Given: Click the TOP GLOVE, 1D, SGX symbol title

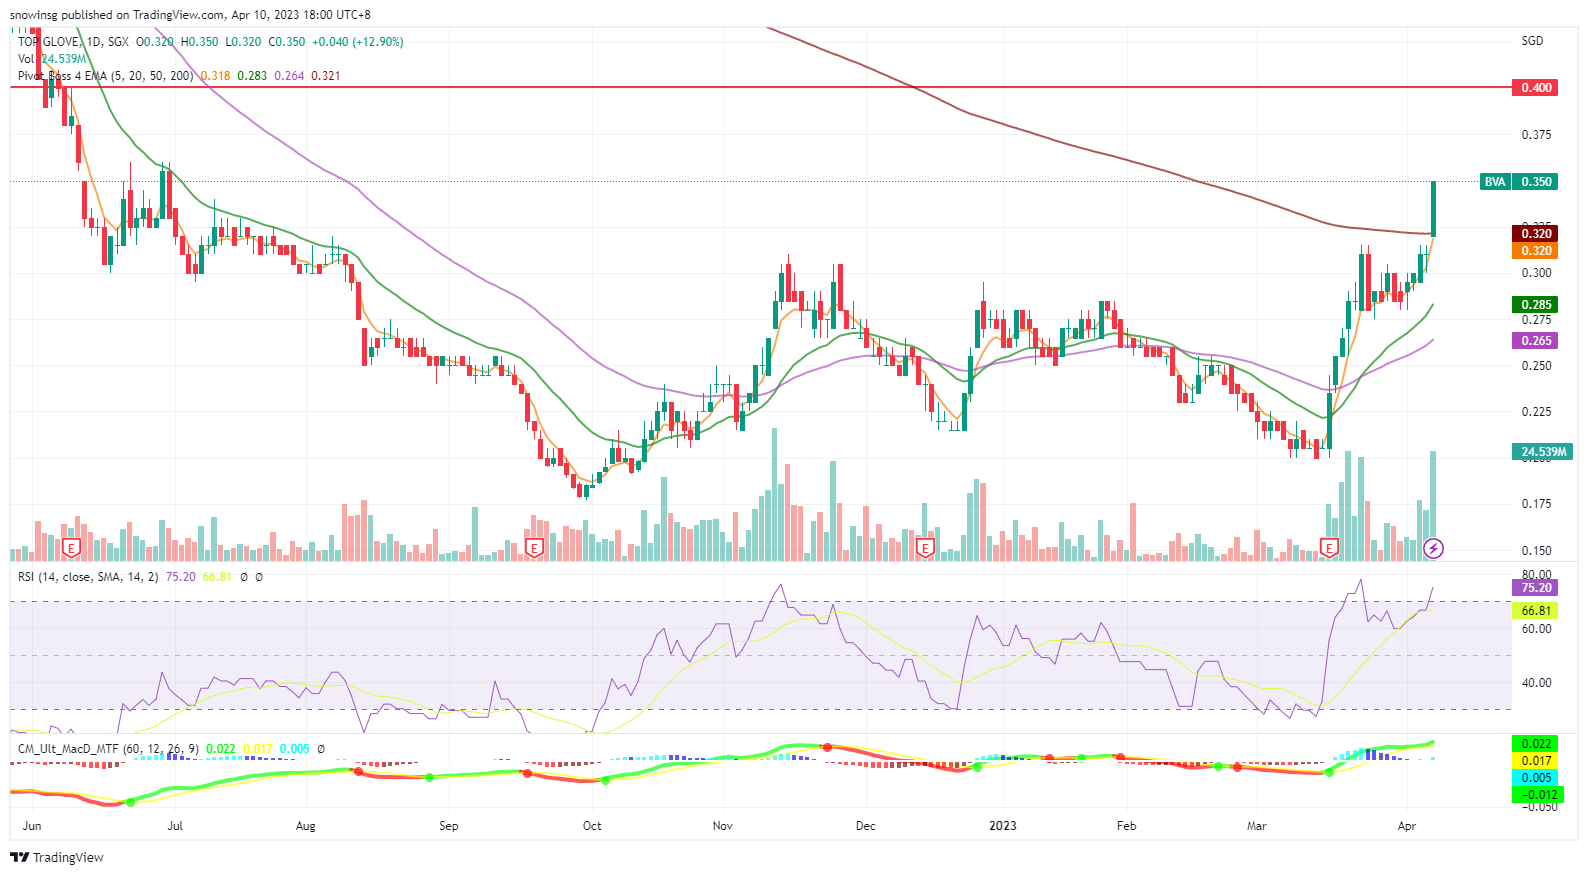Looking at the screenshot, I should click(73, 42).
